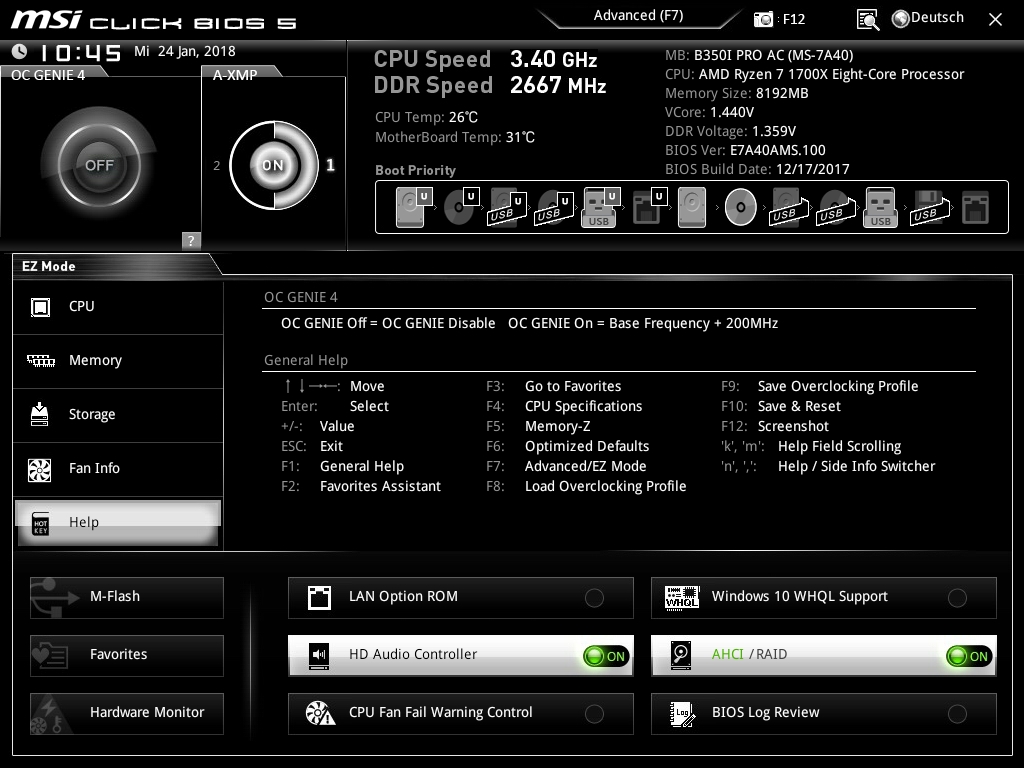Click the CPU Speed 3.40 GHz value
The height and width of the screenshot is (768, 1024).
pyautogui.click(x=554, y=59)
